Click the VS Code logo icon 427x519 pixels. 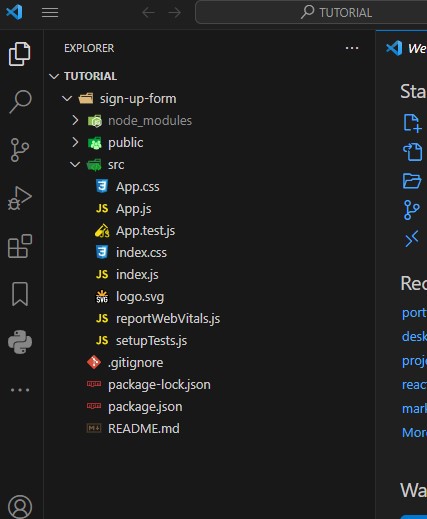(14, 12)
